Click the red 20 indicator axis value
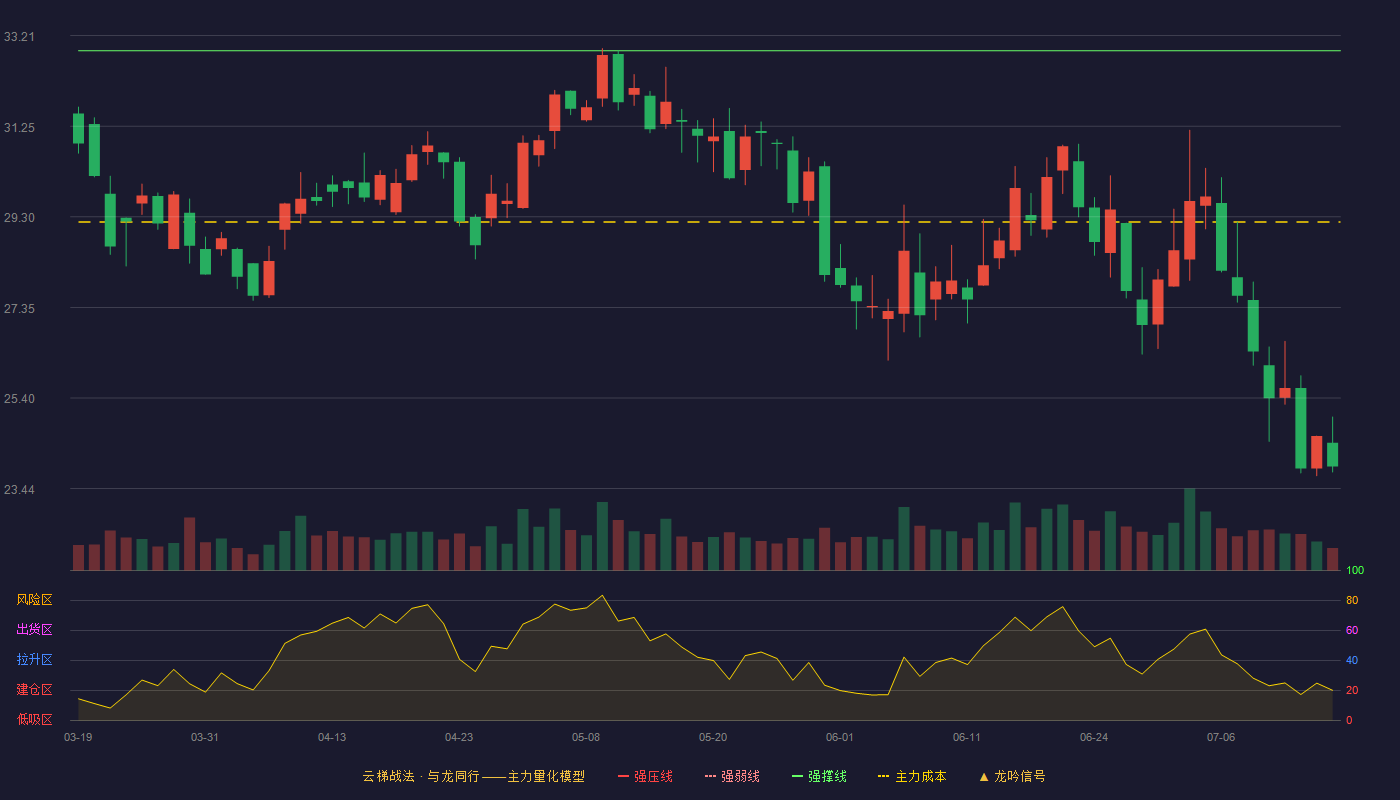The image size is (1400, 800). click(1352, 690)
